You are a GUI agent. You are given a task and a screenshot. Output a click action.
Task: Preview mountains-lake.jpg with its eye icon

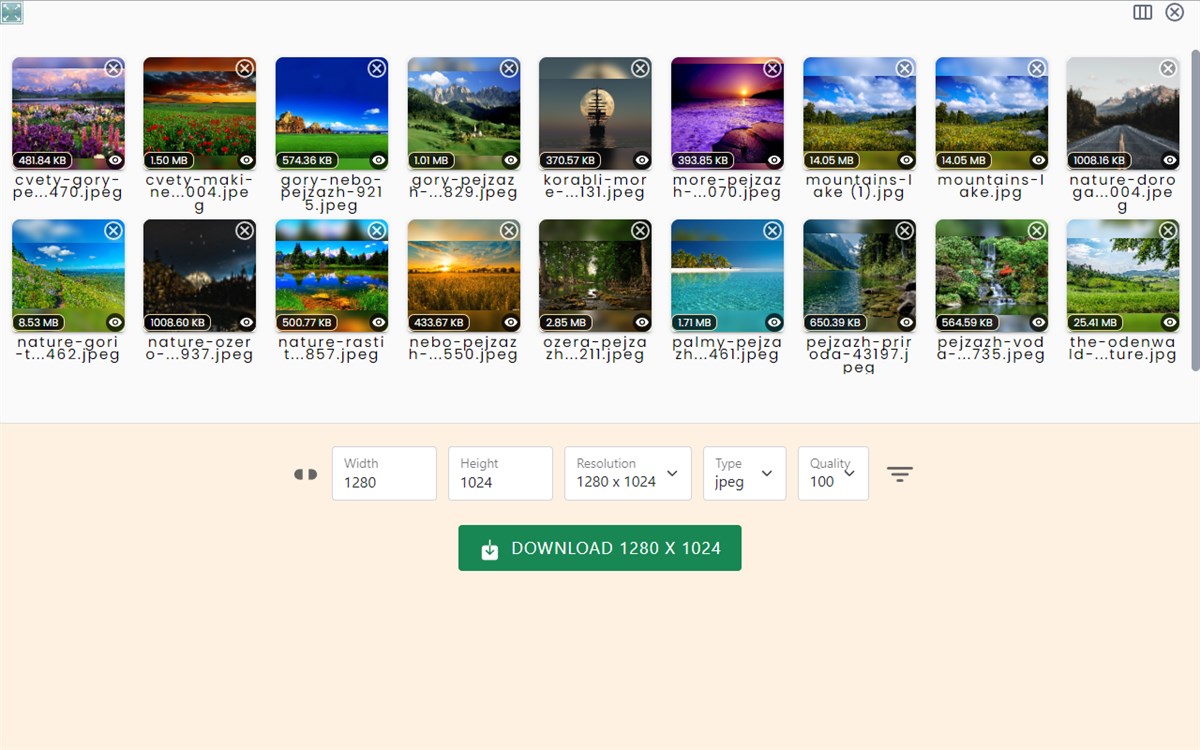[1036, 159]
